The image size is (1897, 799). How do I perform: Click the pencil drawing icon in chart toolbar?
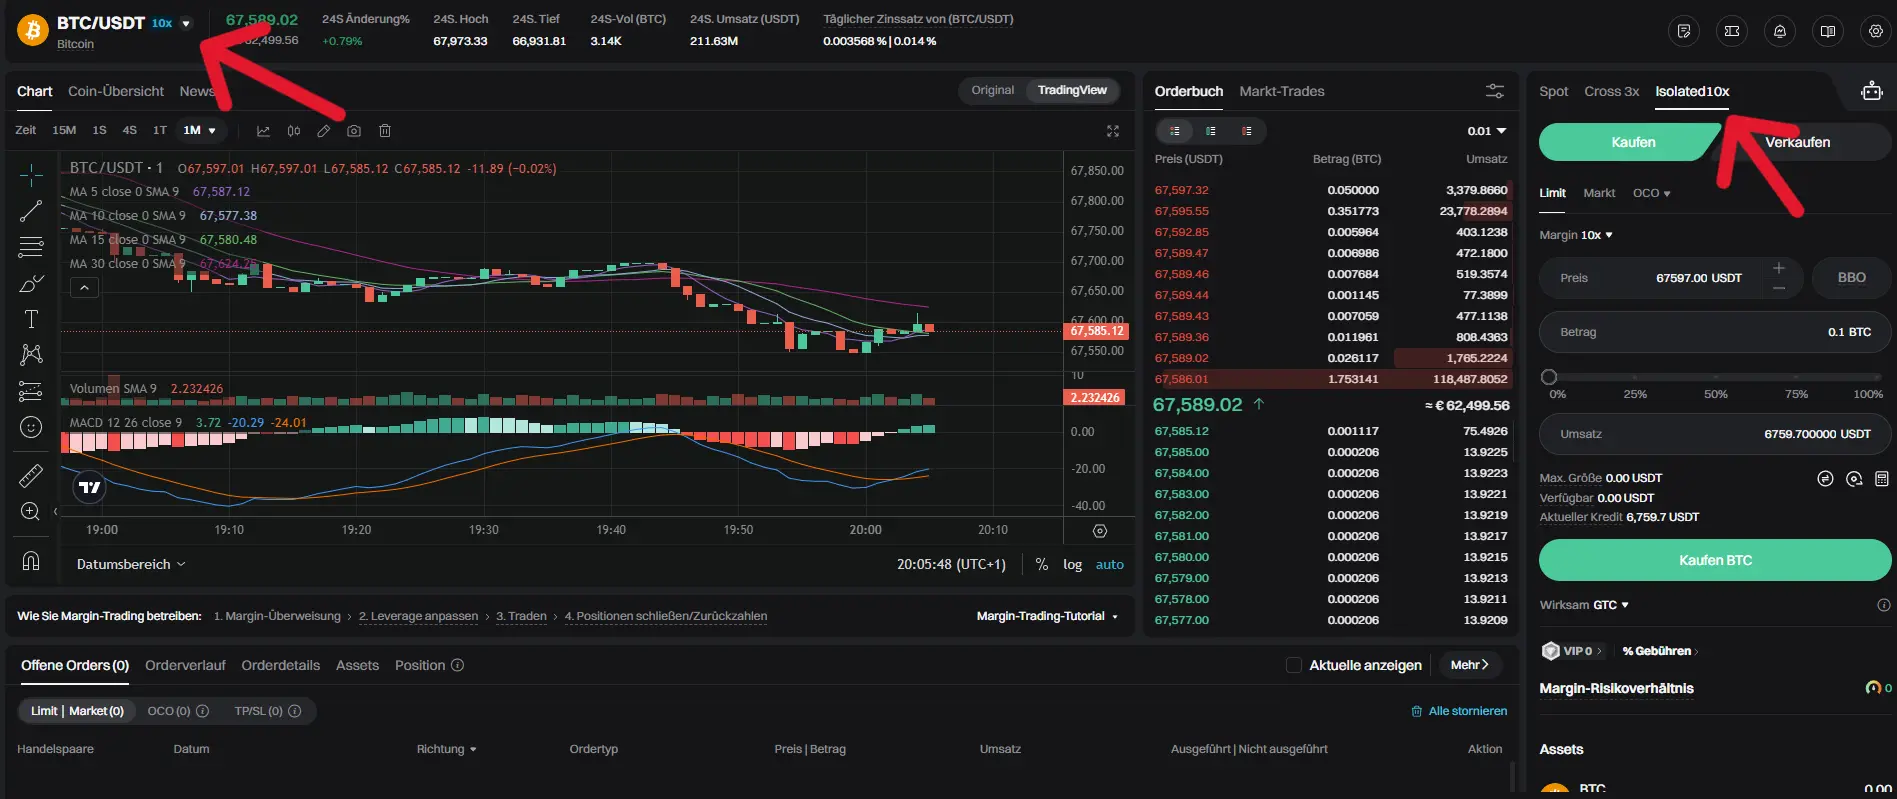pos(324,131)
